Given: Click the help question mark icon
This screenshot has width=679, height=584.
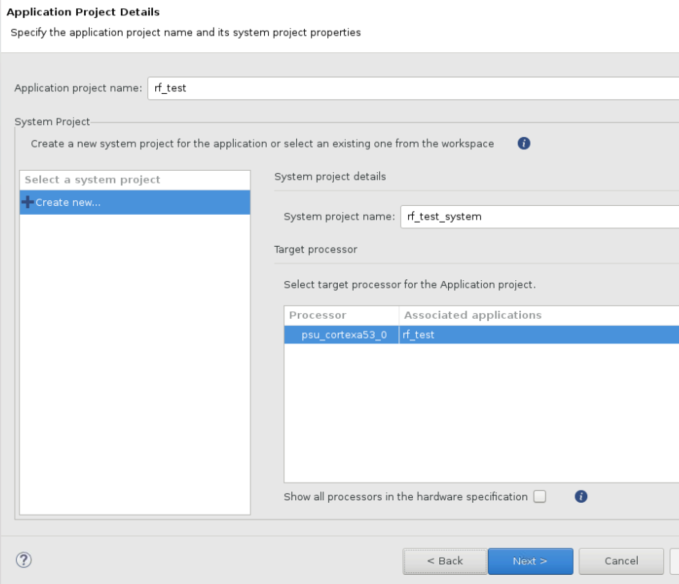Looking at the screenshot, I should 24,560.
